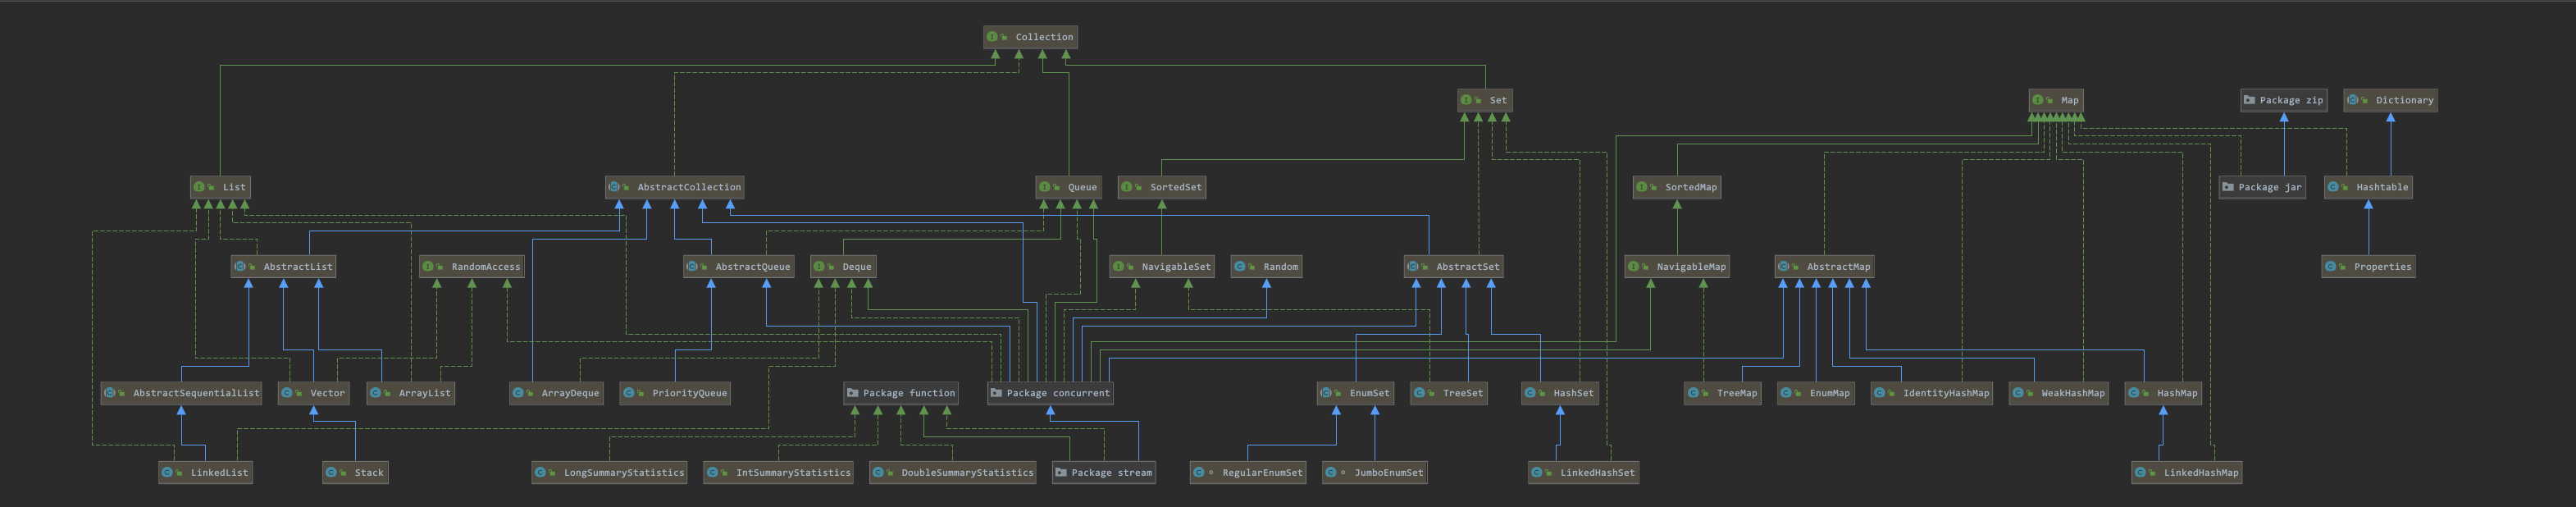Screen dimensions: 2576x507
Task: Select the LinkedHashSet class node
Action: pos(1584,473)
